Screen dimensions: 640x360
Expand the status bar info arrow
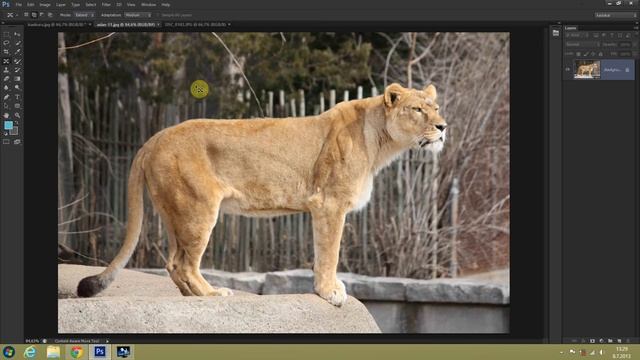tap(107, 341)
